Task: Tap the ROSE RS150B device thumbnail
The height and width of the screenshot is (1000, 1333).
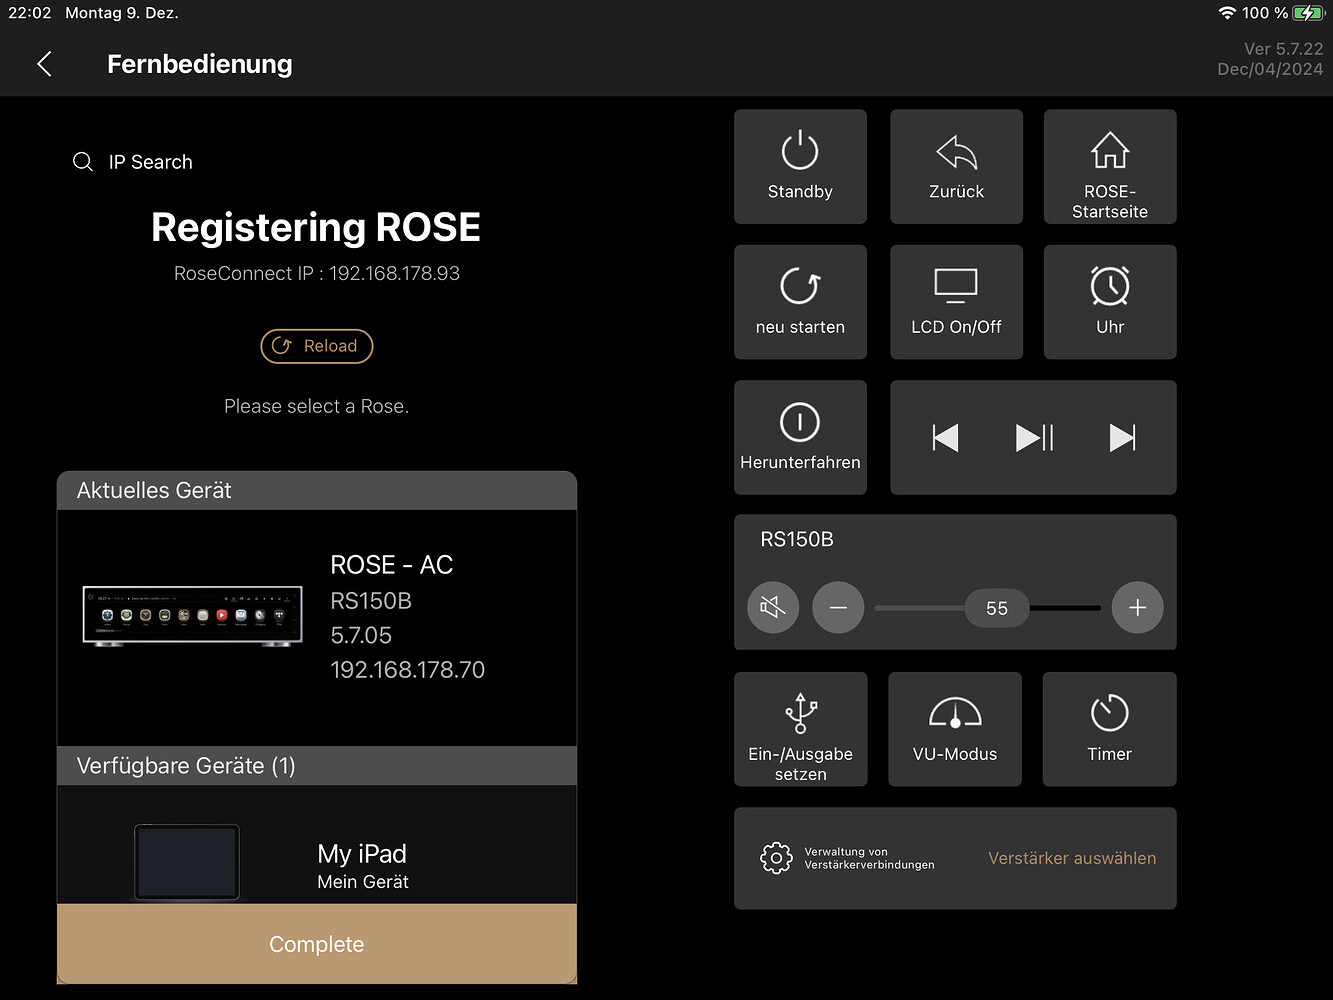Action: [x=192, y=616]
